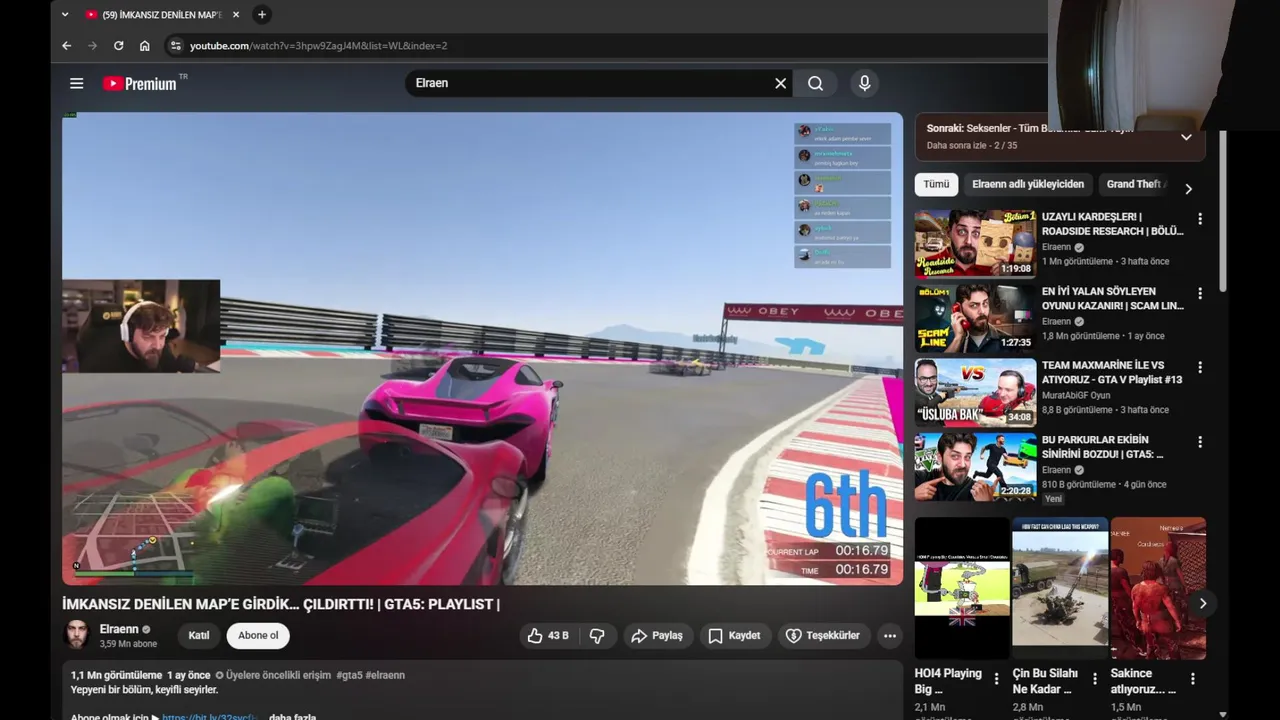Open options for UZAYLI KARDEŞLER video
The height and width of the screenshot is (720, 1280).
(x=1200, y=219)
